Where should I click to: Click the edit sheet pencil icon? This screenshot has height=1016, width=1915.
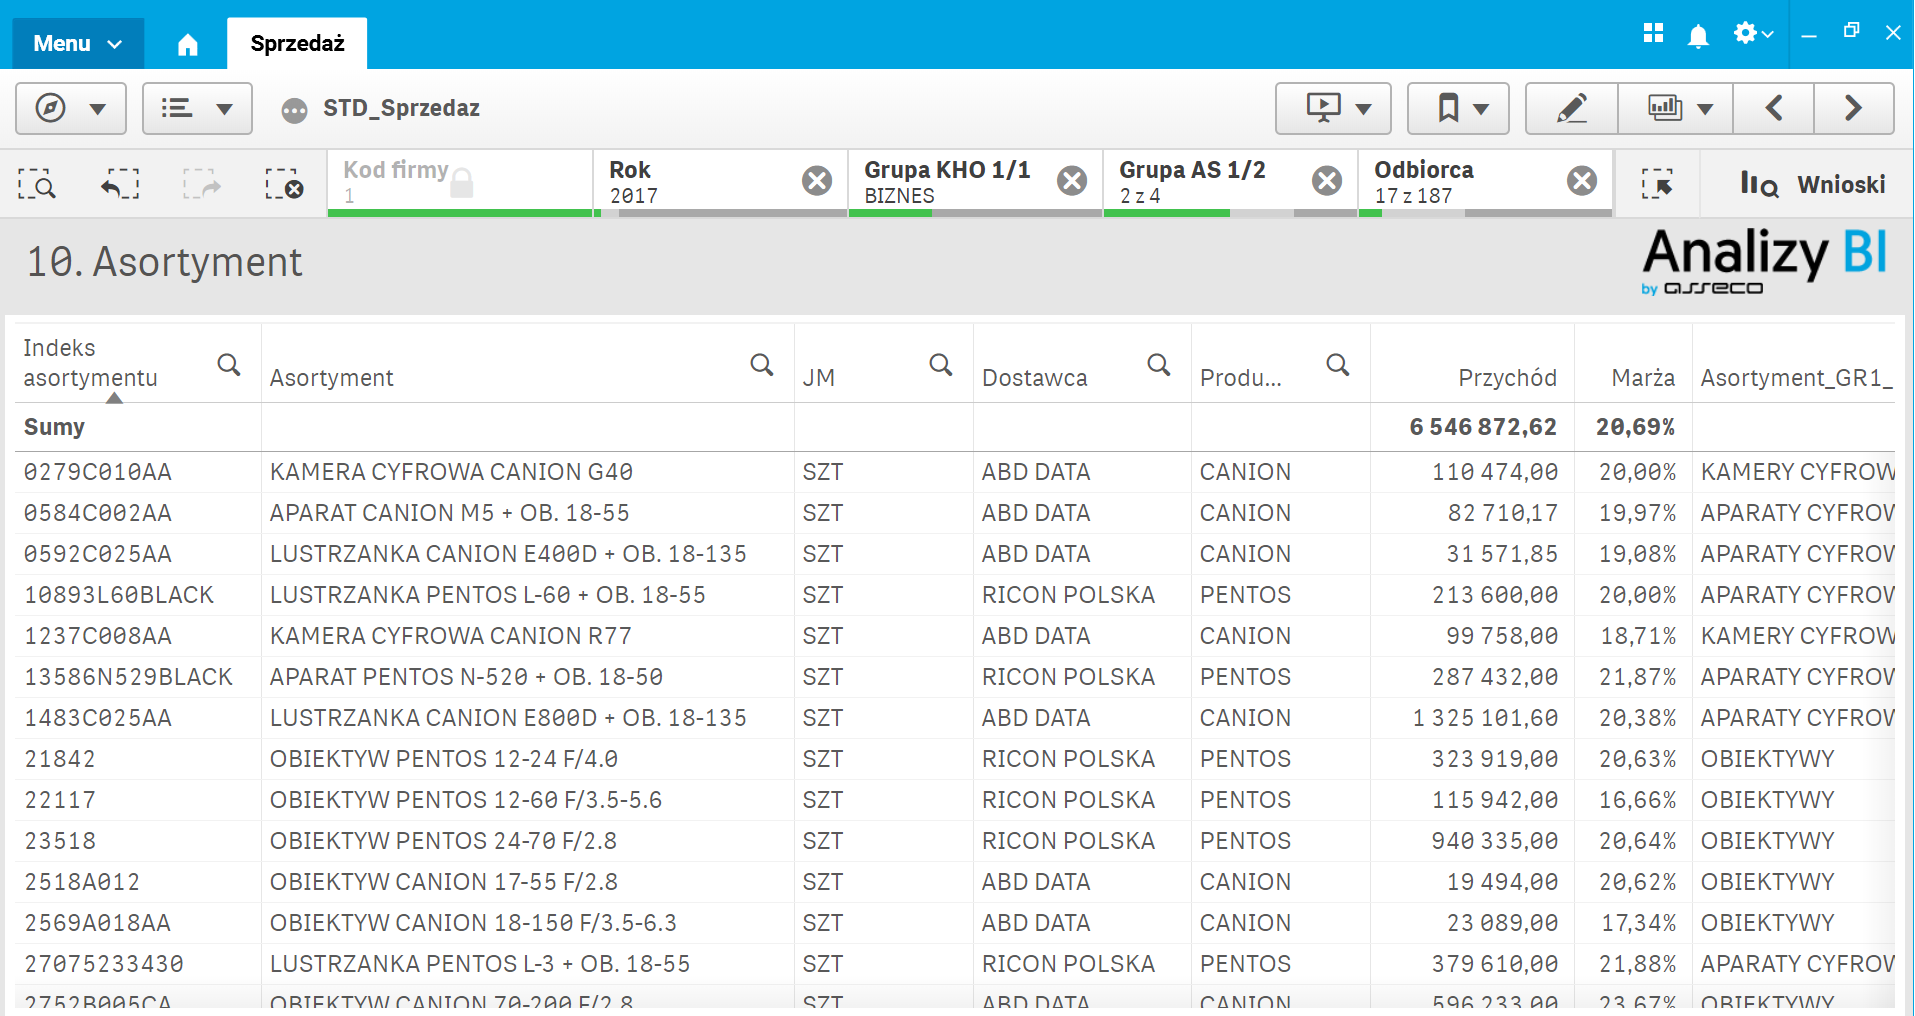[1572, 108]
